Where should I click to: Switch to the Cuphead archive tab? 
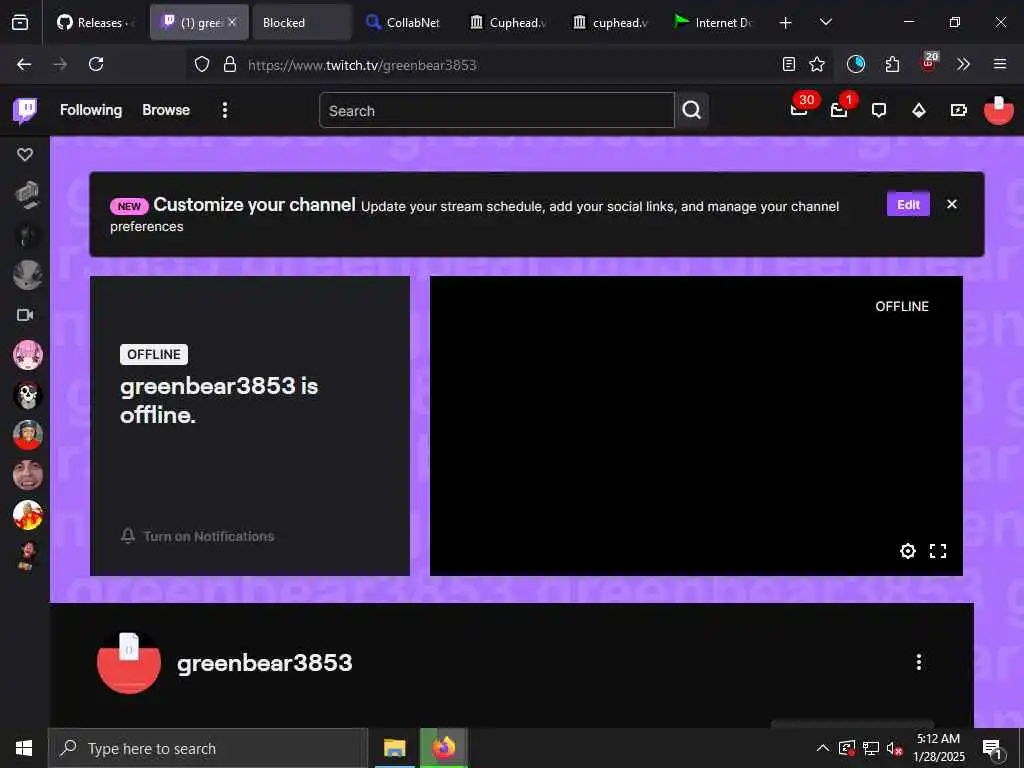(x=509, y=22)
